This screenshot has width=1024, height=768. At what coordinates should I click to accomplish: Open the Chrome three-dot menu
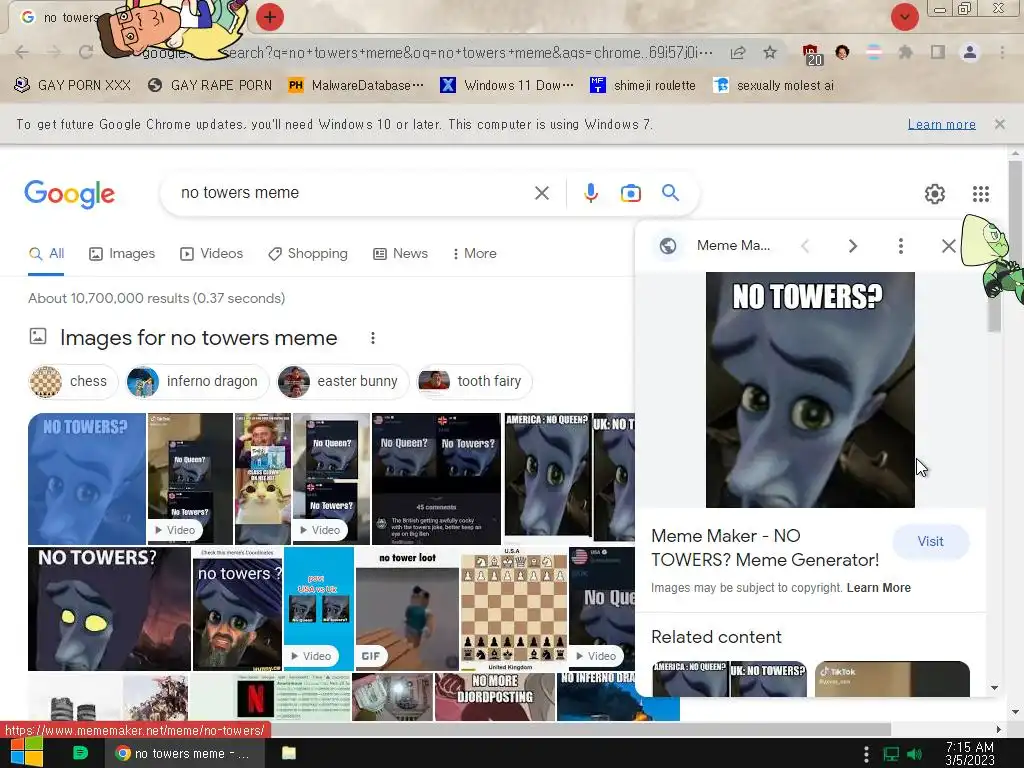1002,52
